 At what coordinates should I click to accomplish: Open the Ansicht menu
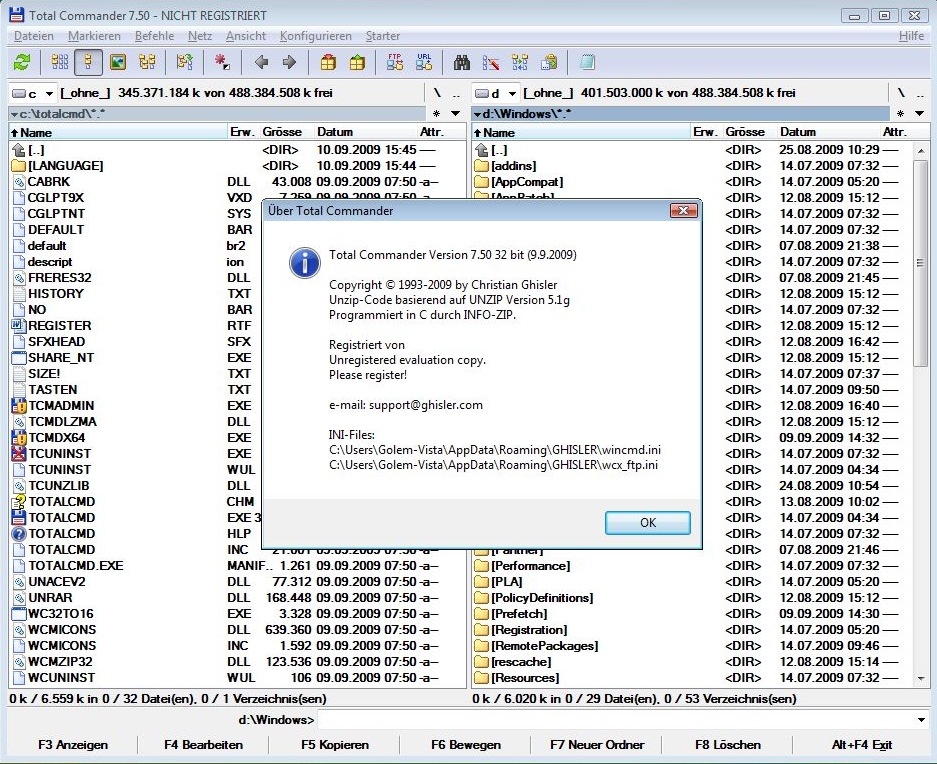[x=246, y=36]
